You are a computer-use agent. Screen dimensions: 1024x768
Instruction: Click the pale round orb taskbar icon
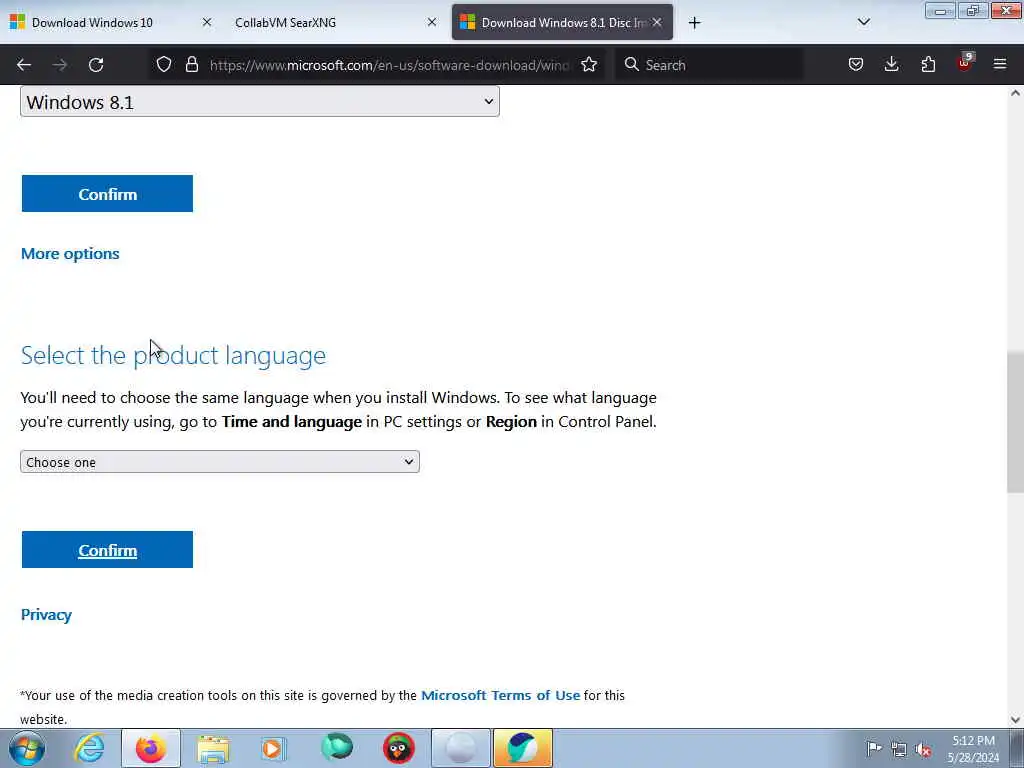click(460, 748)
